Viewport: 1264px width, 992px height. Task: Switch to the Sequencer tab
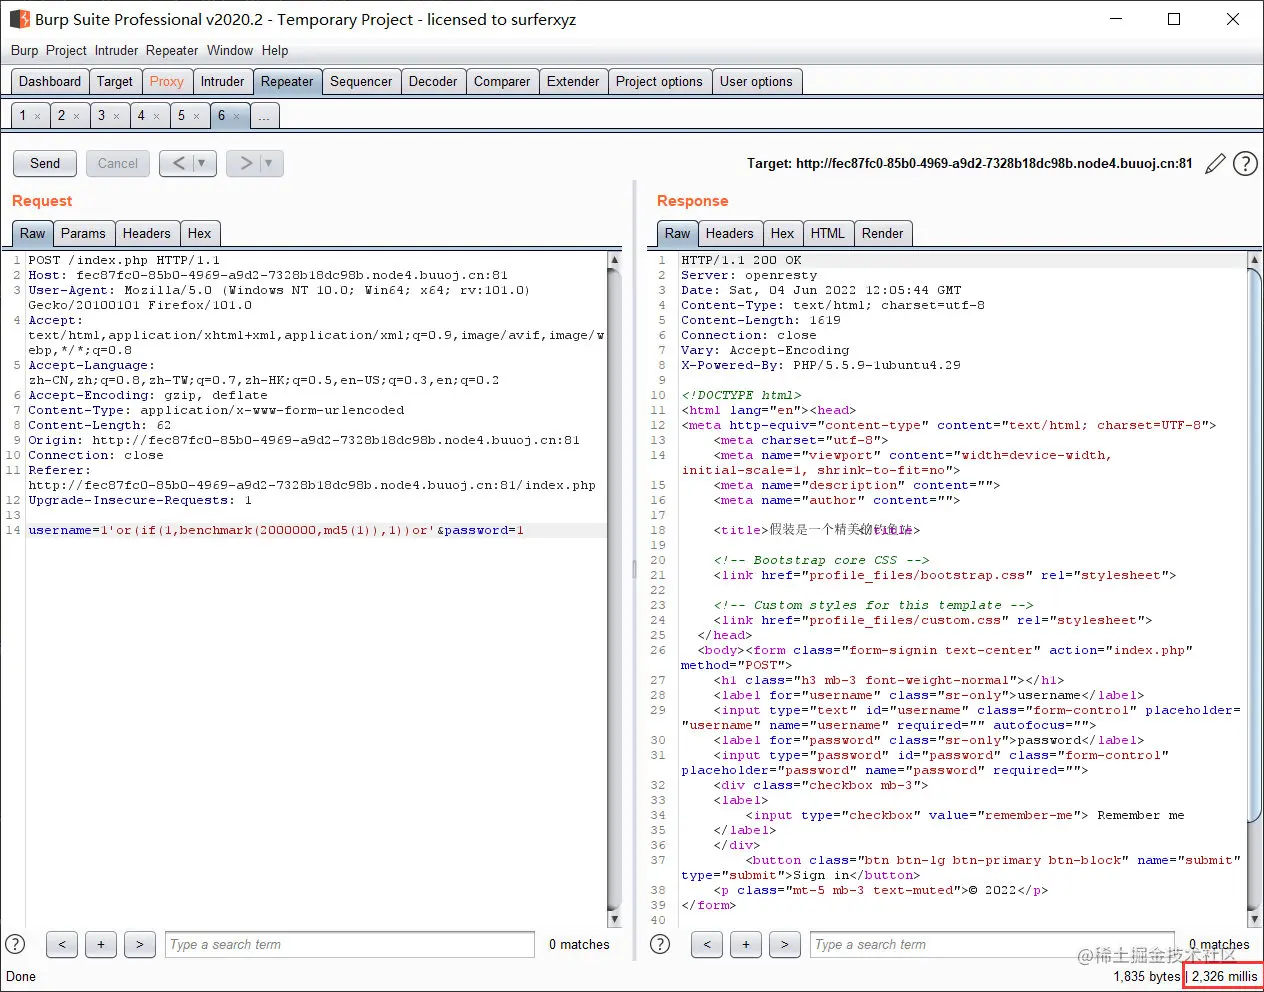pos(361,82)
